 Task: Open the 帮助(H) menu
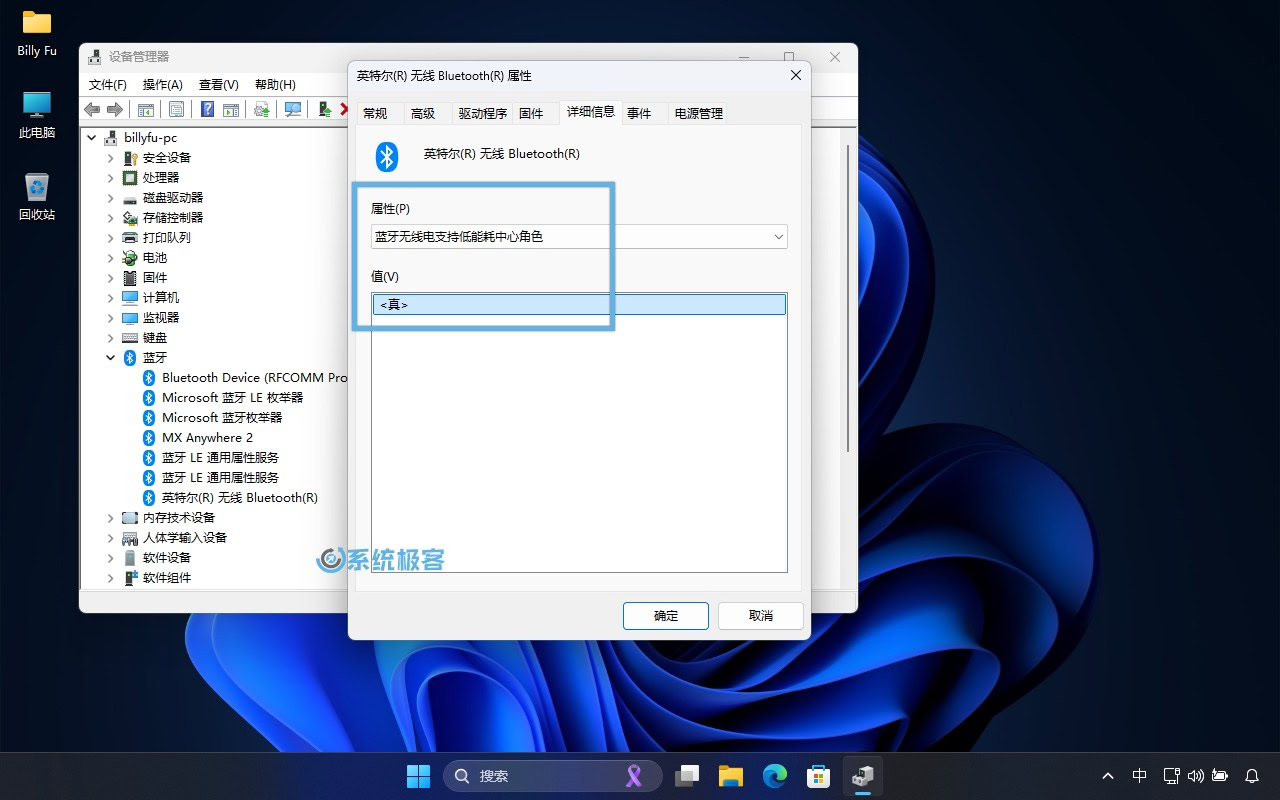(275, 85)
